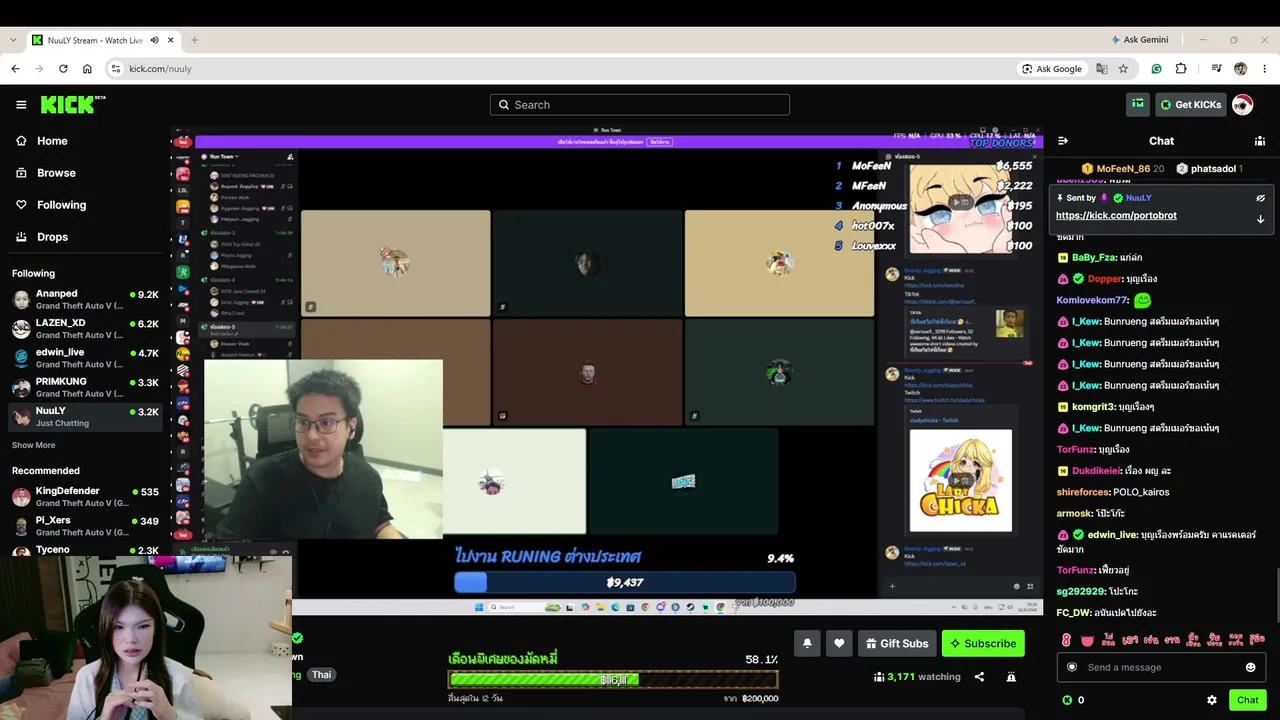
Task: Open chat identity shield badge icon
Action: click(1072, 667)
